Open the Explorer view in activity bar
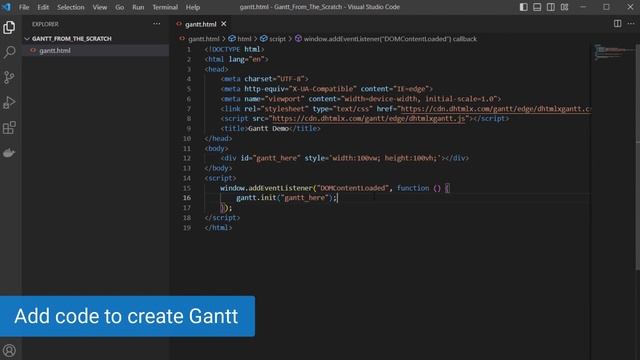The image size is (640, 360). 9,27
